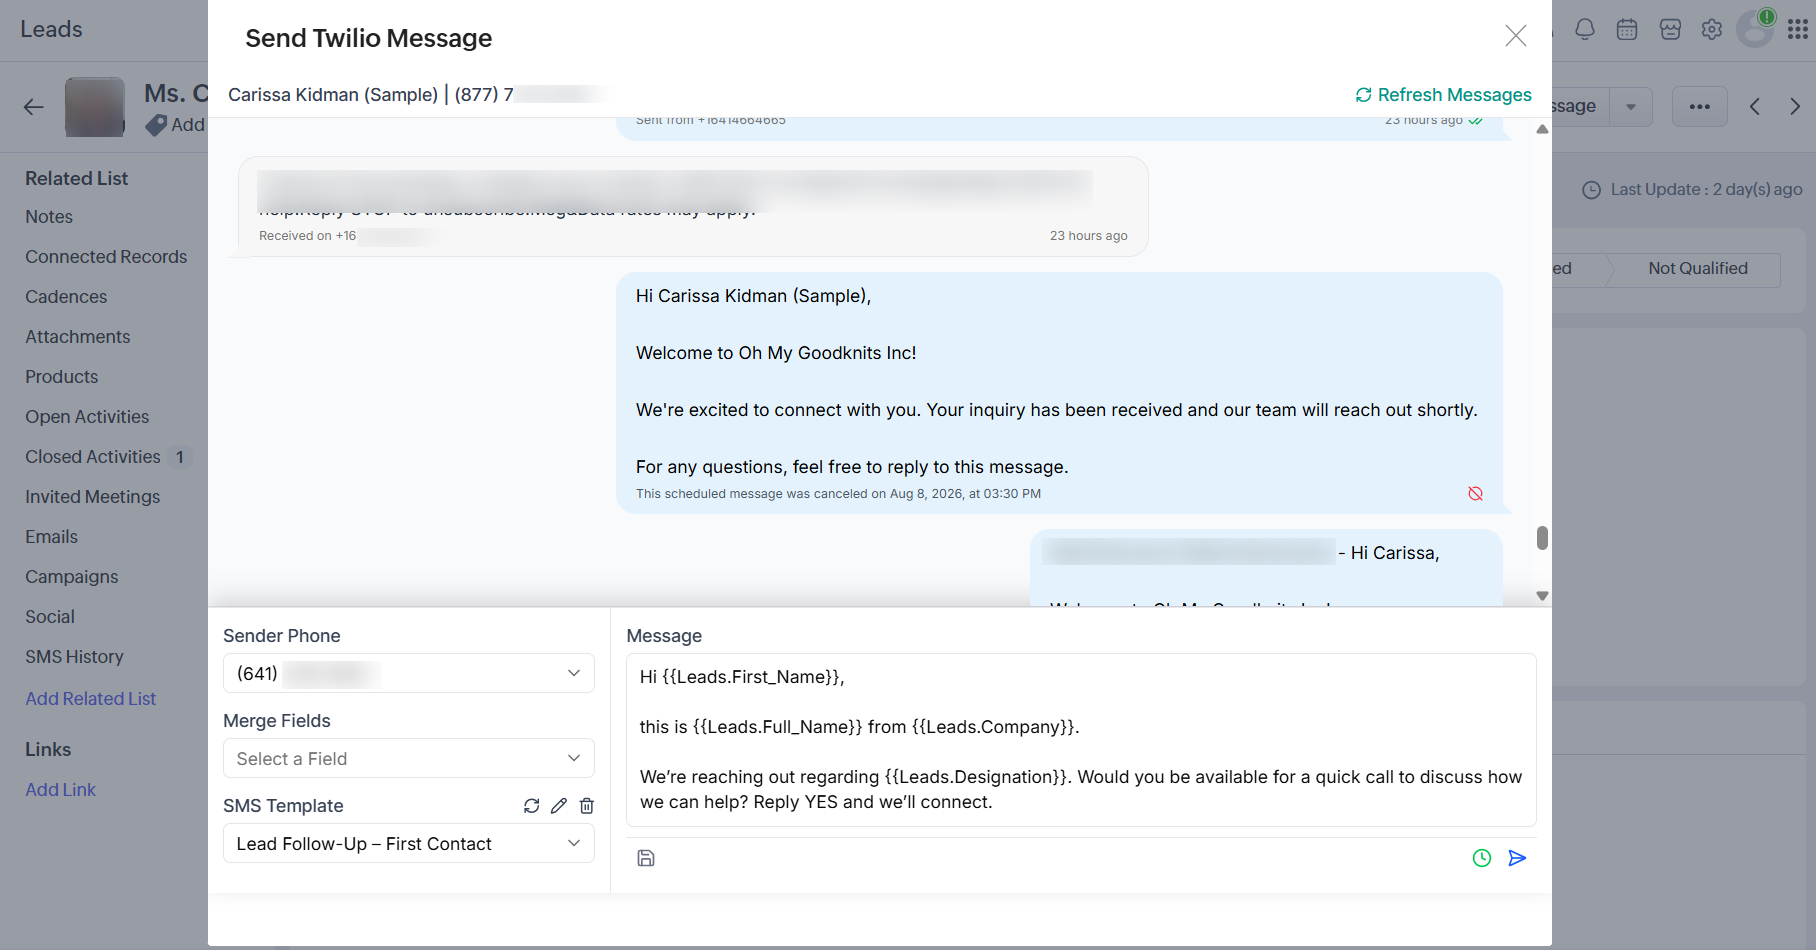Open the Leads module title
The width and height of the screenshot is (1816, 950).
(51, 30)
